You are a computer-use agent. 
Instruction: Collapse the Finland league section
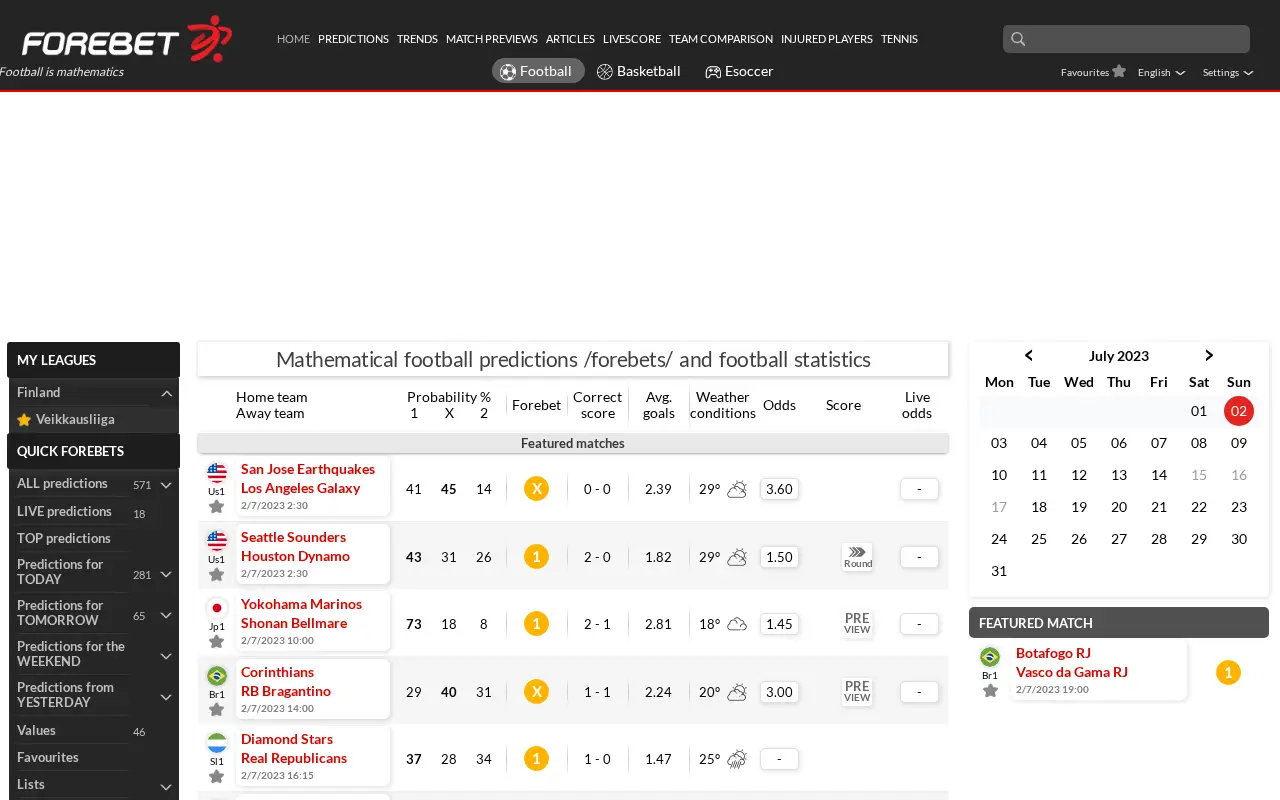(167, 393)
